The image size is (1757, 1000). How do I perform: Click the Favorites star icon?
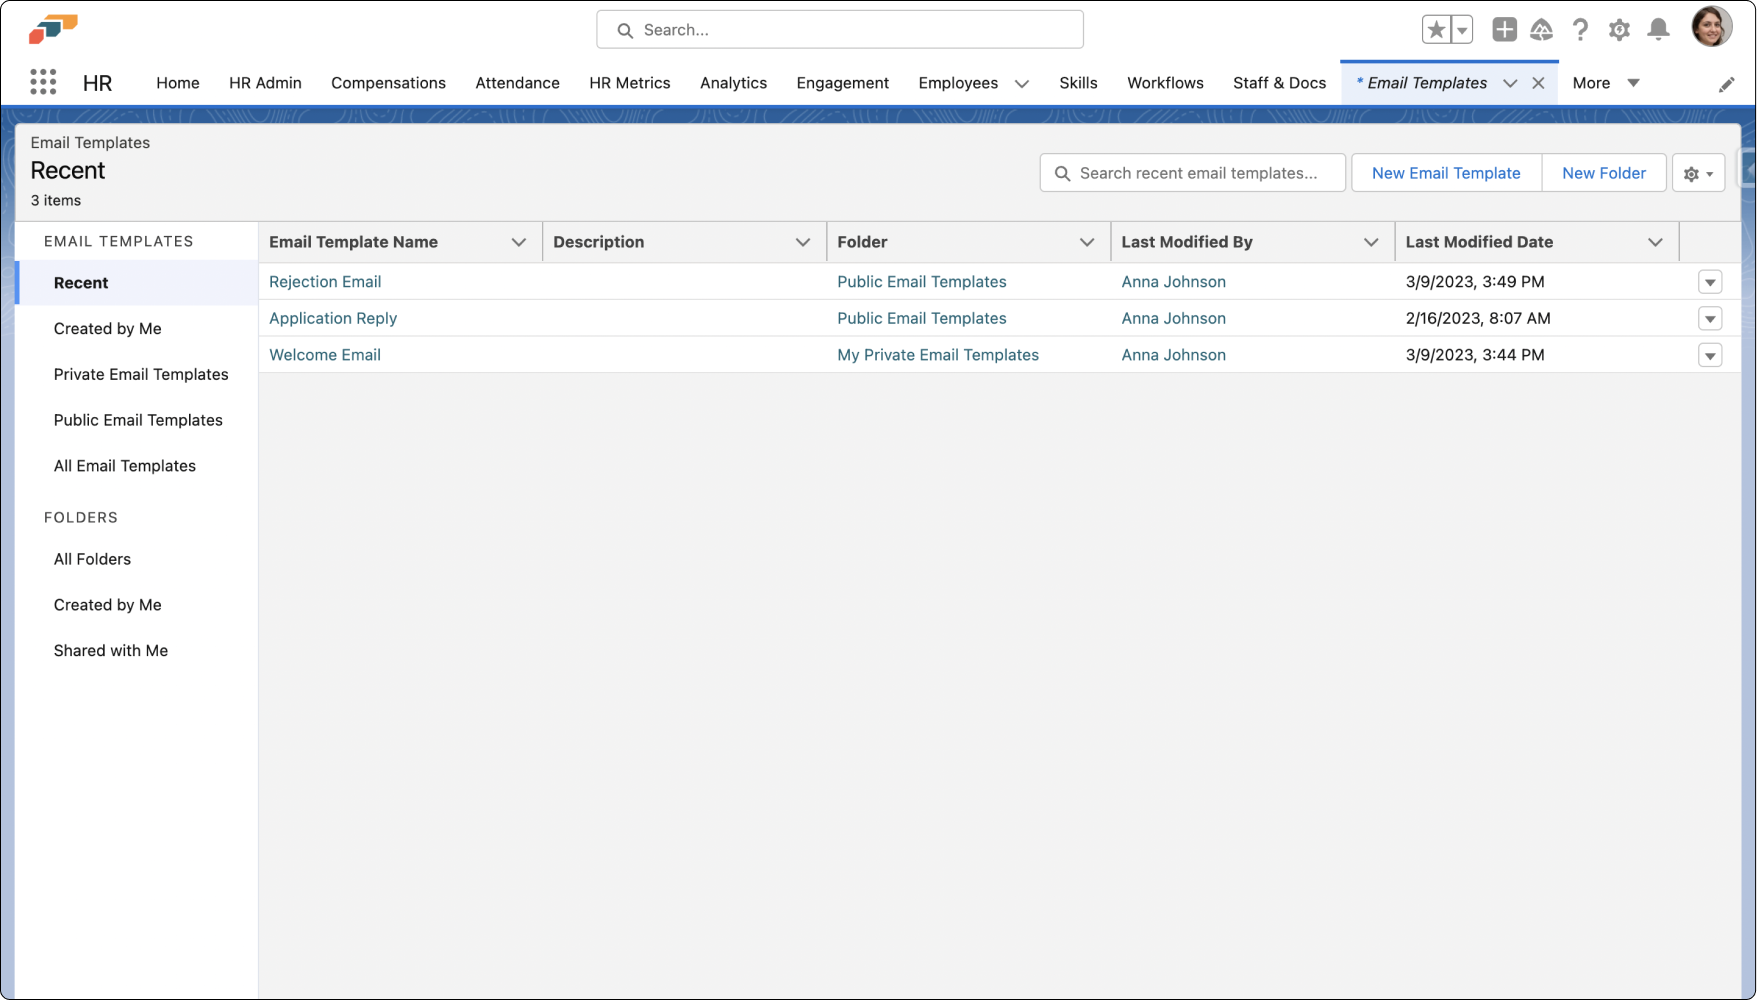1436,30
